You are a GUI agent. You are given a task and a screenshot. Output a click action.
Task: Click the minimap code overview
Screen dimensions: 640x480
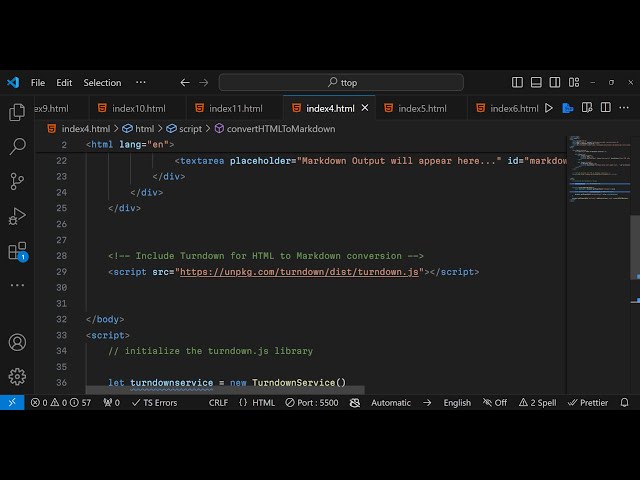598,170
